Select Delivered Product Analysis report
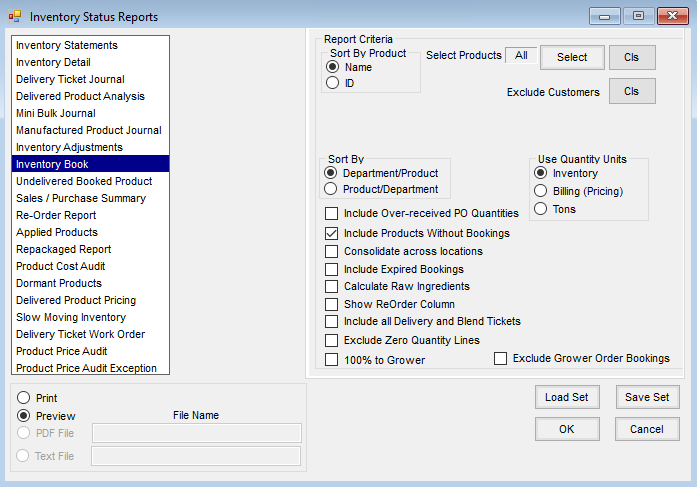Image resolution: width=697 pixels, height=487 pixels. [80, 96]
